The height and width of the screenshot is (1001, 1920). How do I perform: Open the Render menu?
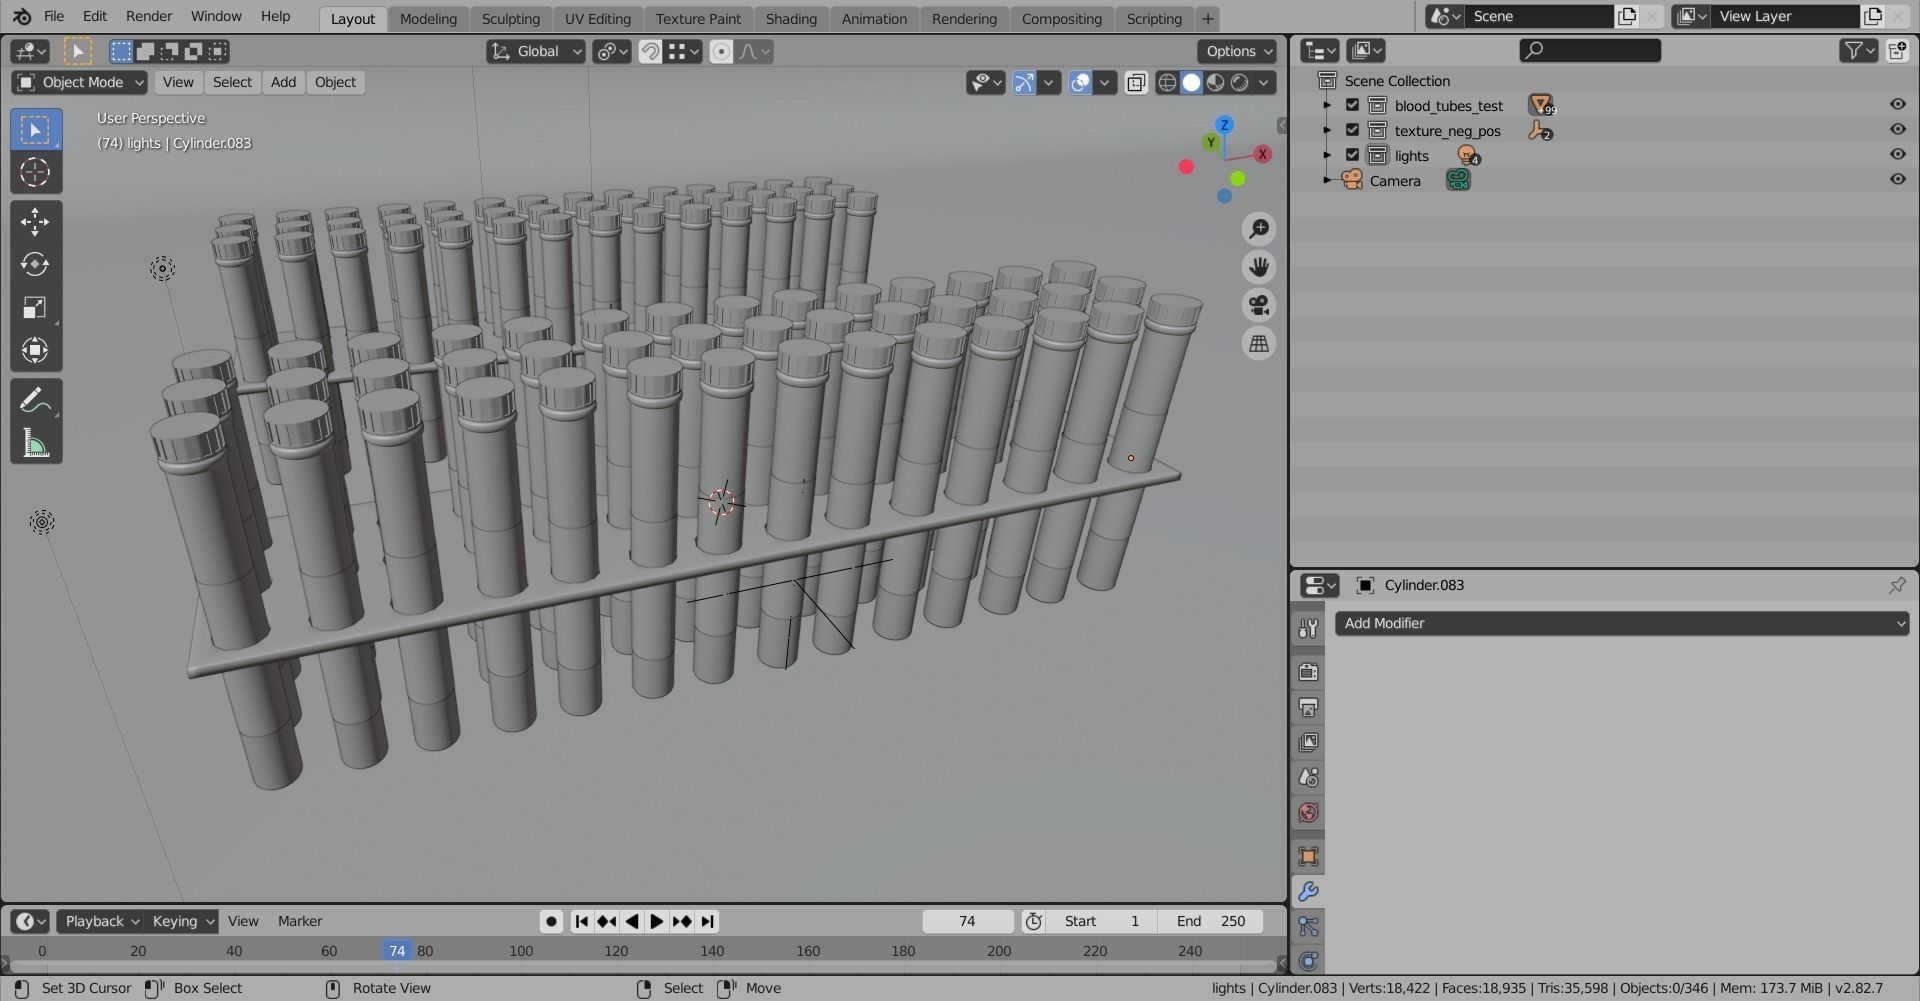tap(149, 16)
